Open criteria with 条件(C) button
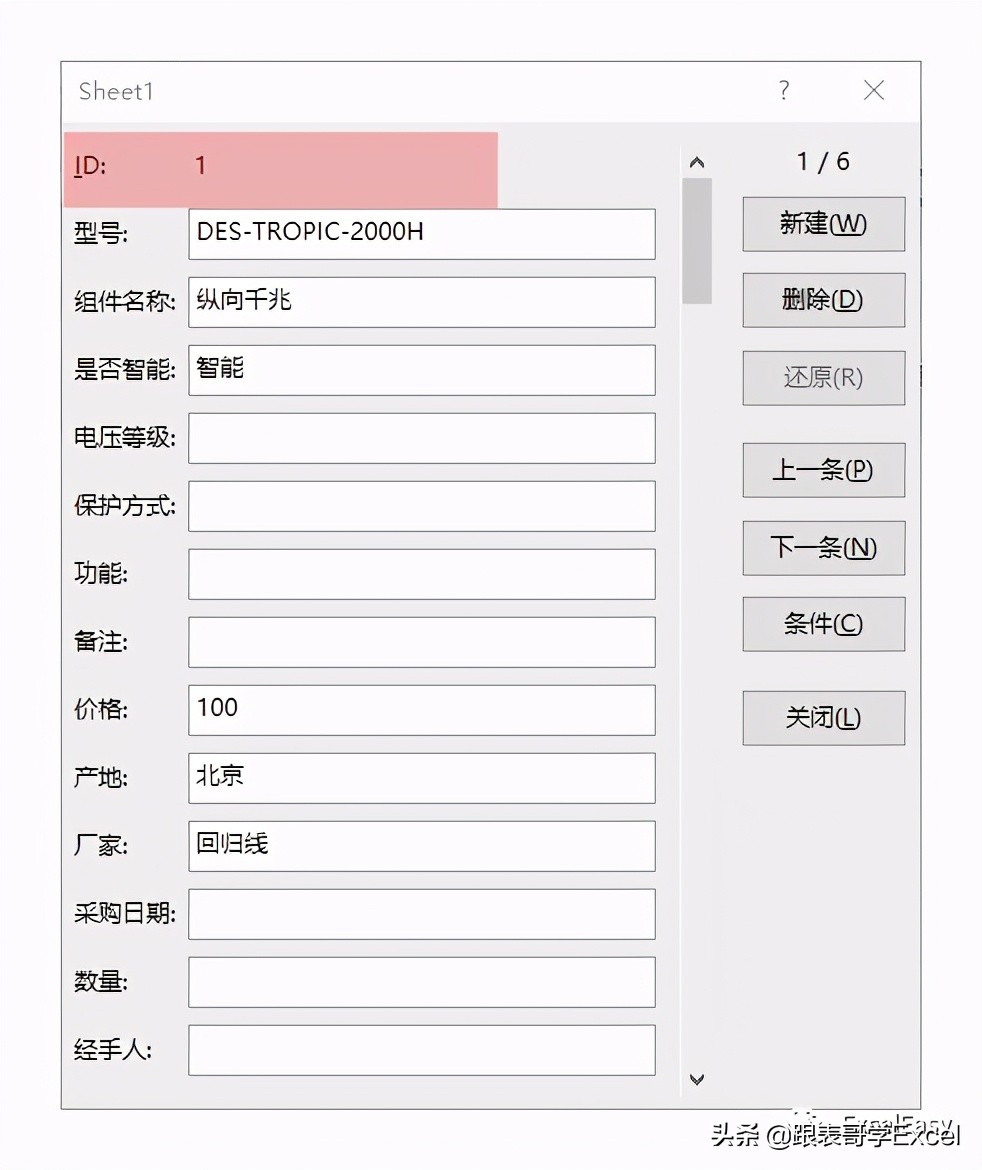 coord(823,624)
